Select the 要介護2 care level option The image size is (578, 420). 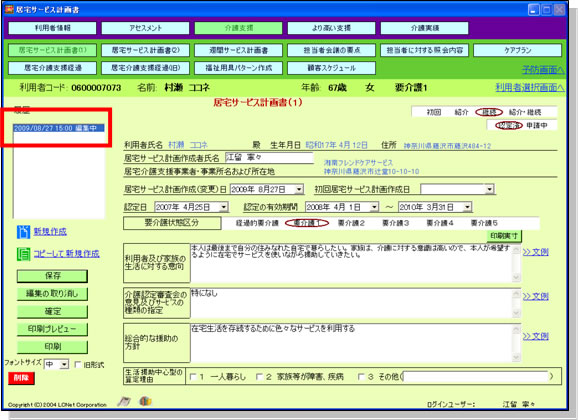click(x=351, y=223)
